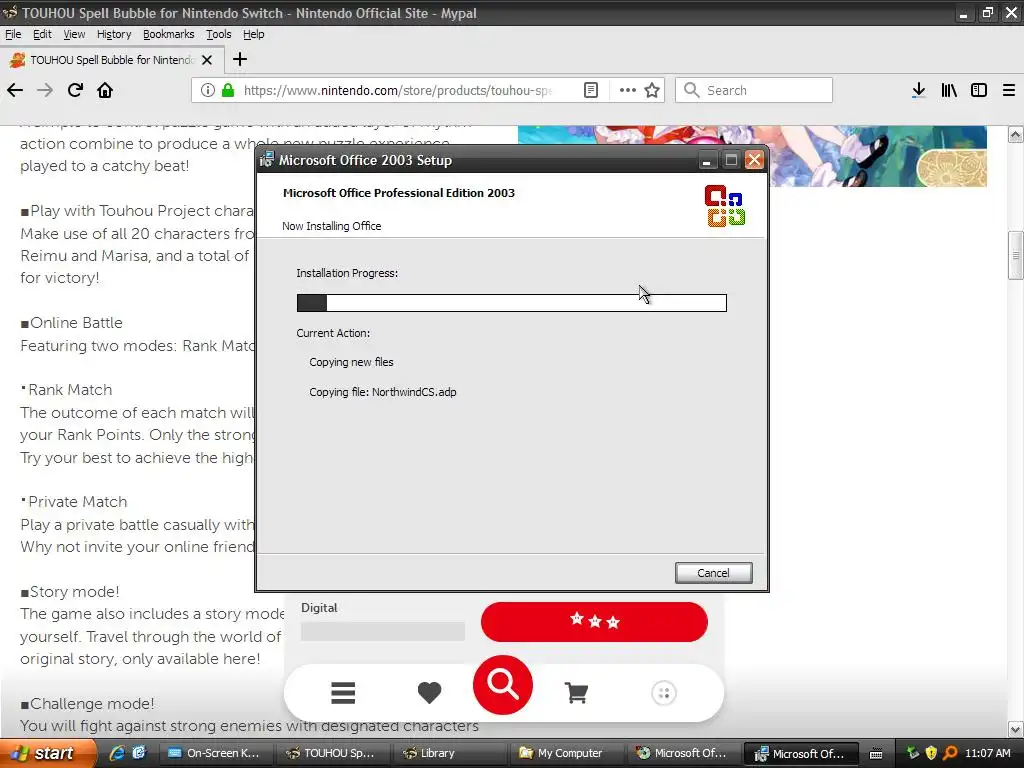
Task: Click the 'Rank Match' heading text
Action: 70,390
